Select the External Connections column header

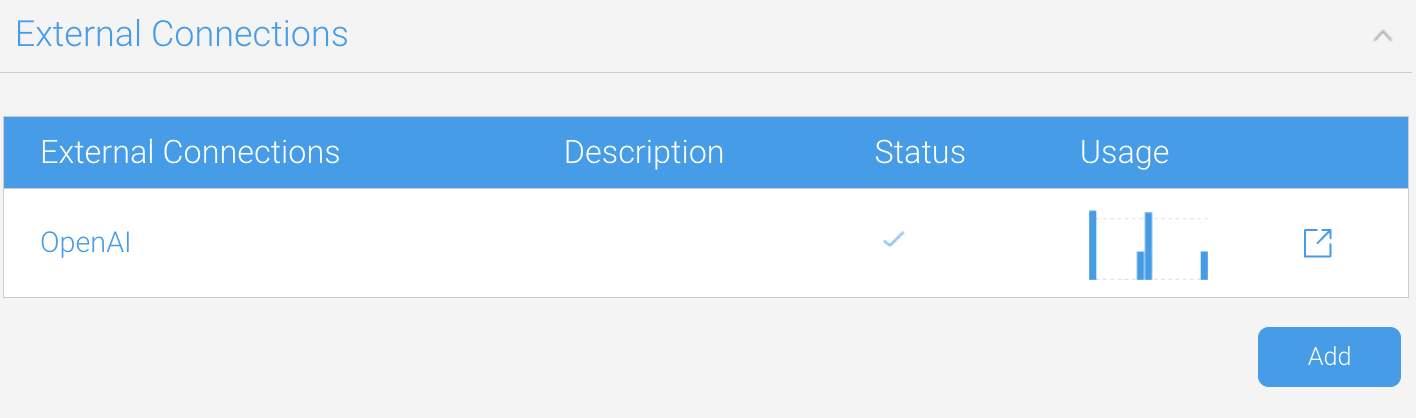[190, 152]
